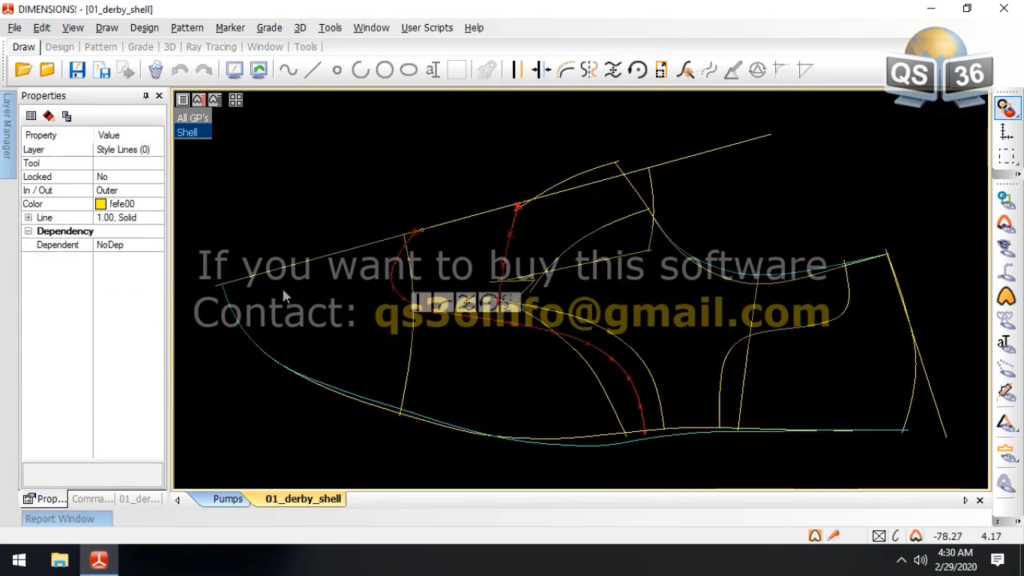This screenshot has width=1024, height=576.
Task: Open the Report Window
Action: [x=64, y=518]
